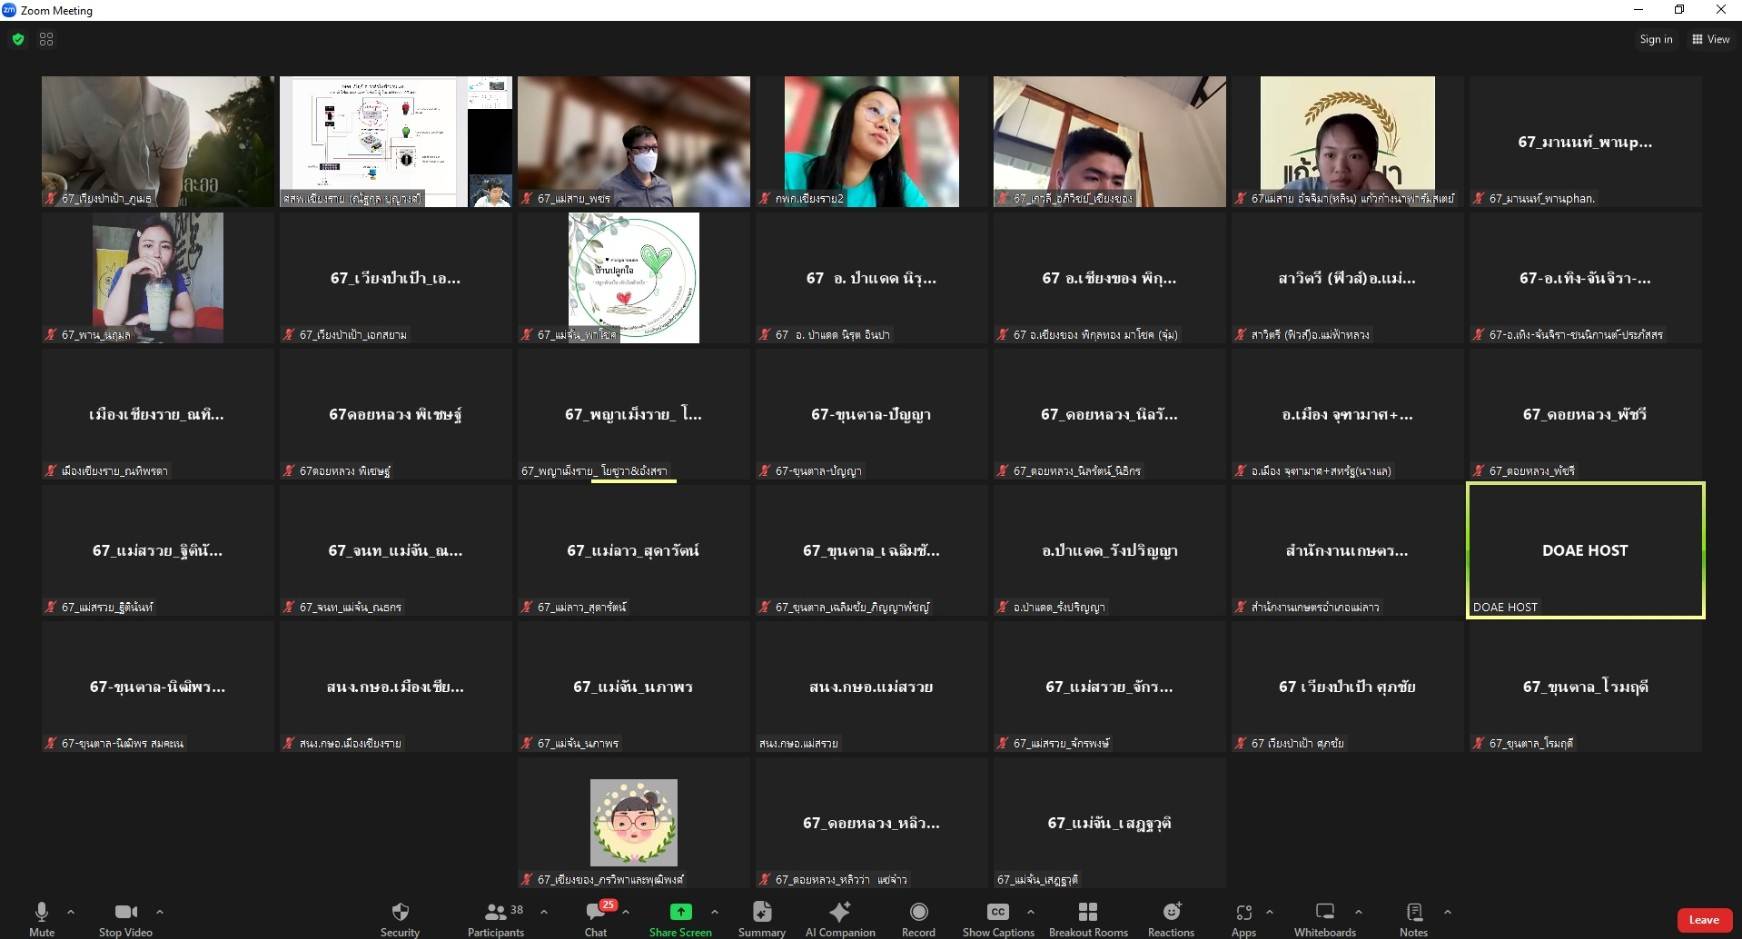Screen dimensions: 1742x939
Task: Mute the microphone
Action: [x=41, y=917]
